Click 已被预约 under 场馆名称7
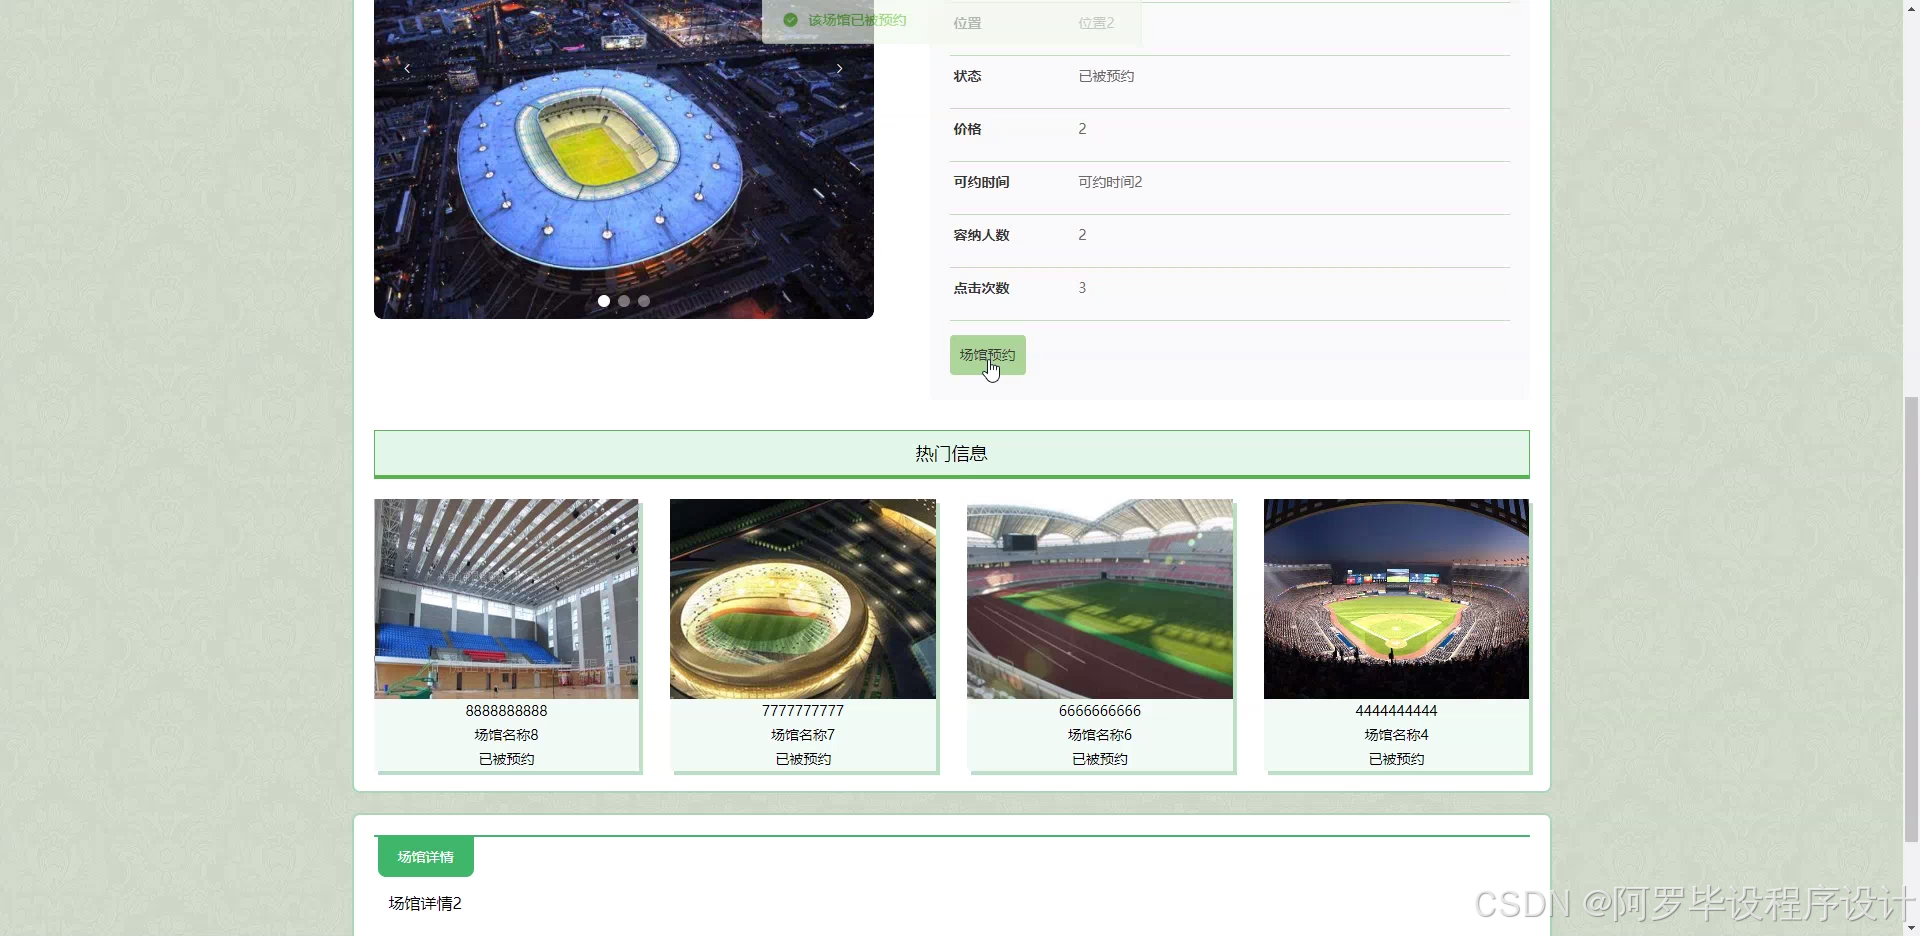Screen dimensions: 1920x936 (803, 759)
